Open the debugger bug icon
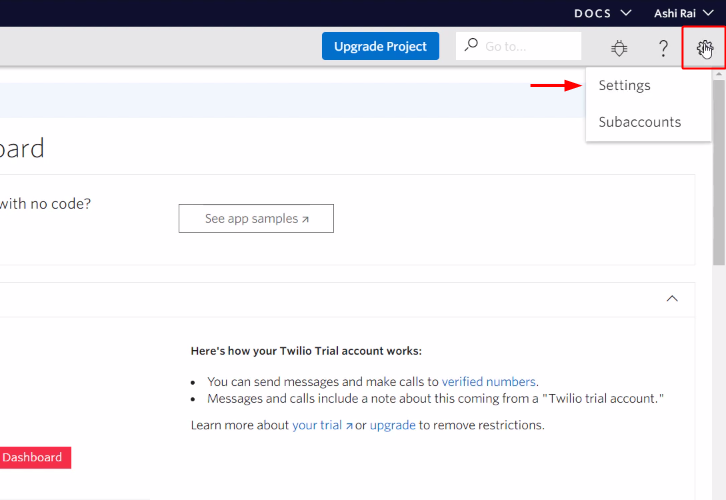Screen dimensions: 726x500 point(619,48)
